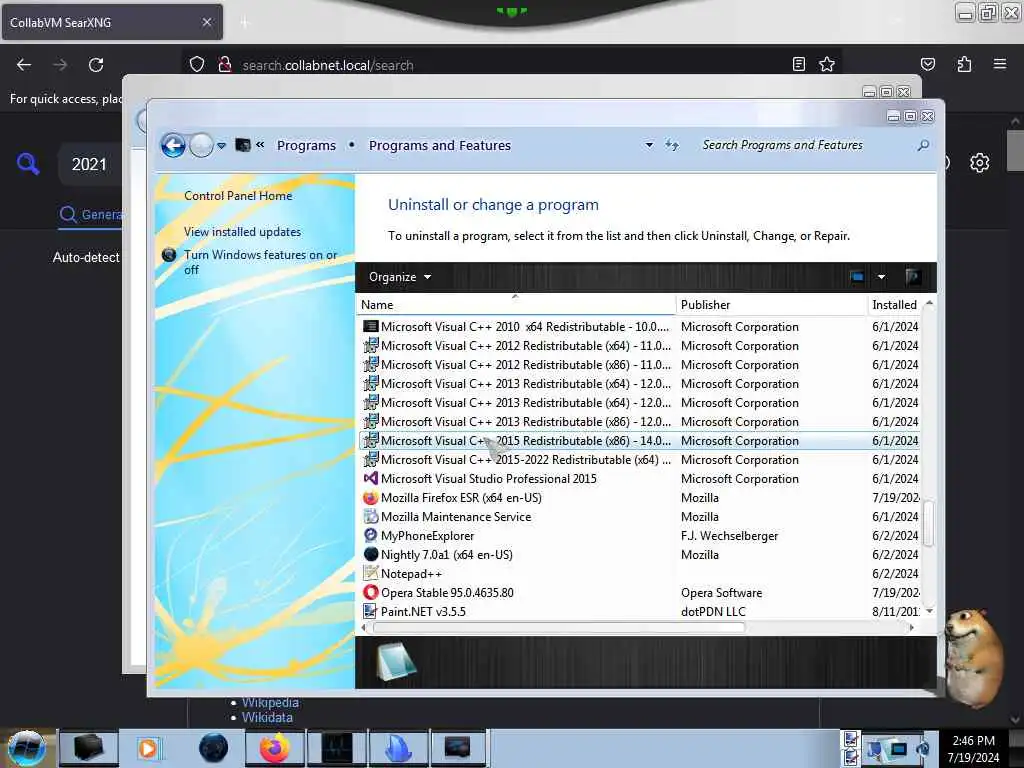This screenshot has height=768, width=1024.
Task: Select Visual C++ 2015-2022 Redistributable (x64)
Action: [x=640, y=460]
